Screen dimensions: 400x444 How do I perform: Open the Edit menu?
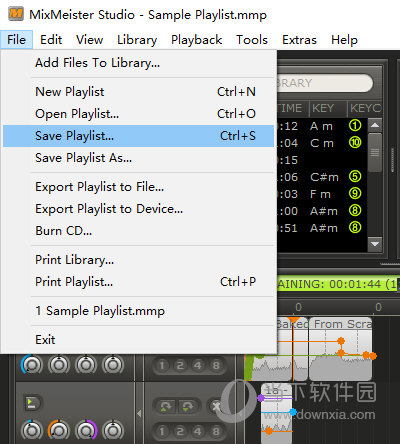point(51,40)
